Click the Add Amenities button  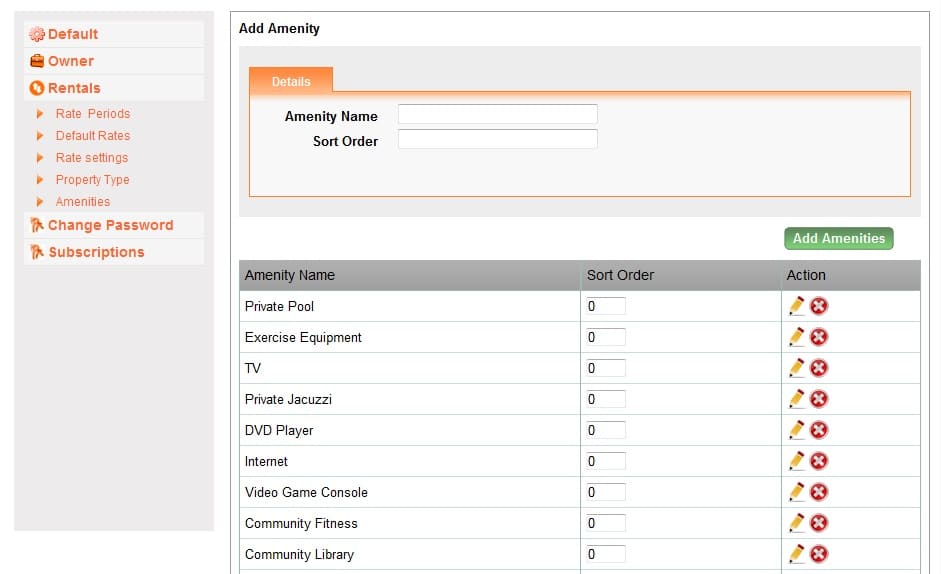(x=838, y=238)
